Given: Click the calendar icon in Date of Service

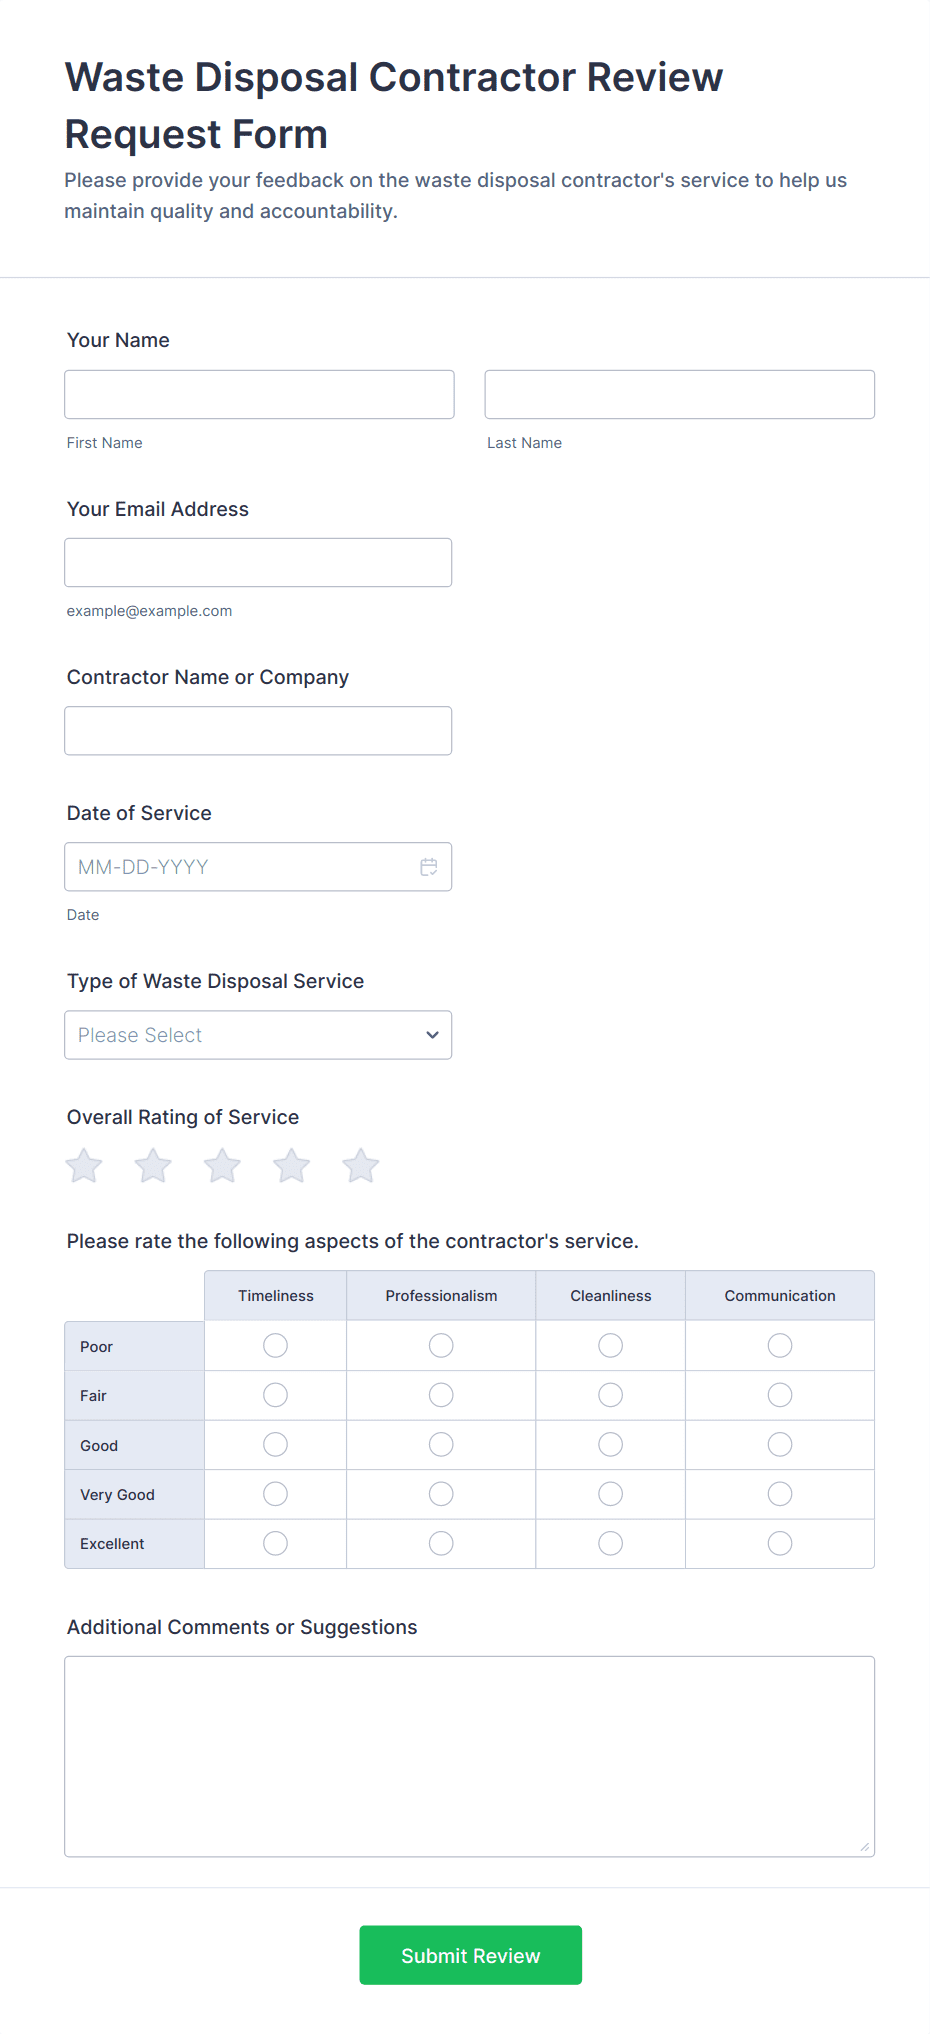Looking at the screenshot, I should coord(429,867).
